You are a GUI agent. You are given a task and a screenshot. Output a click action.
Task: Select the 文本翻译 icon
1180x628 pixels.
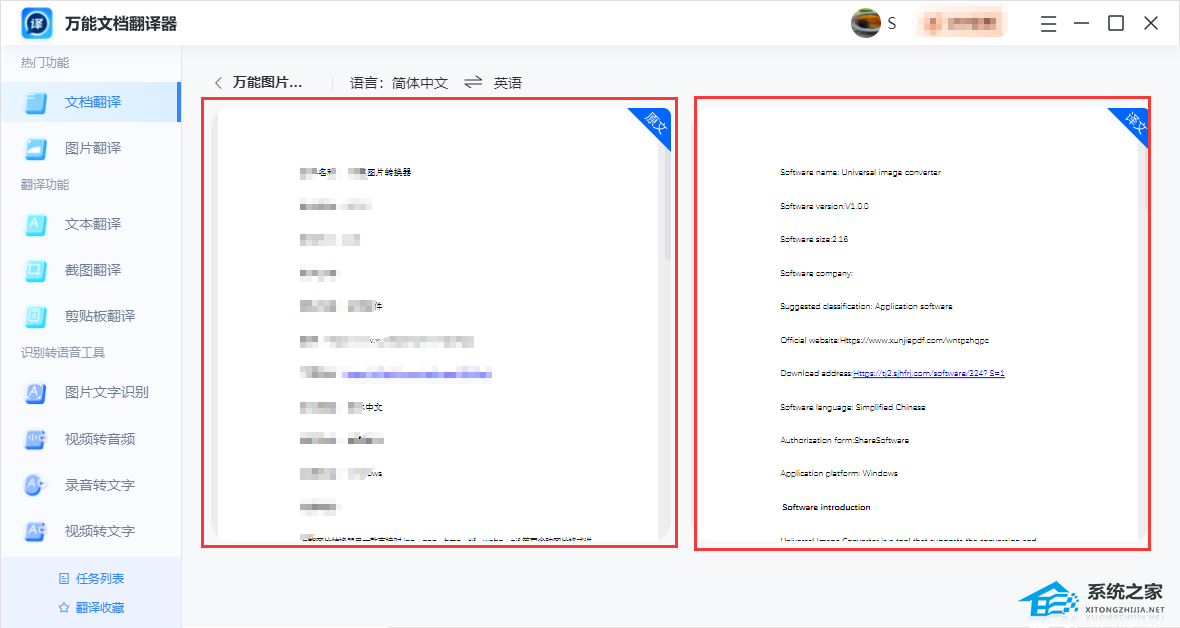(36, 224)
